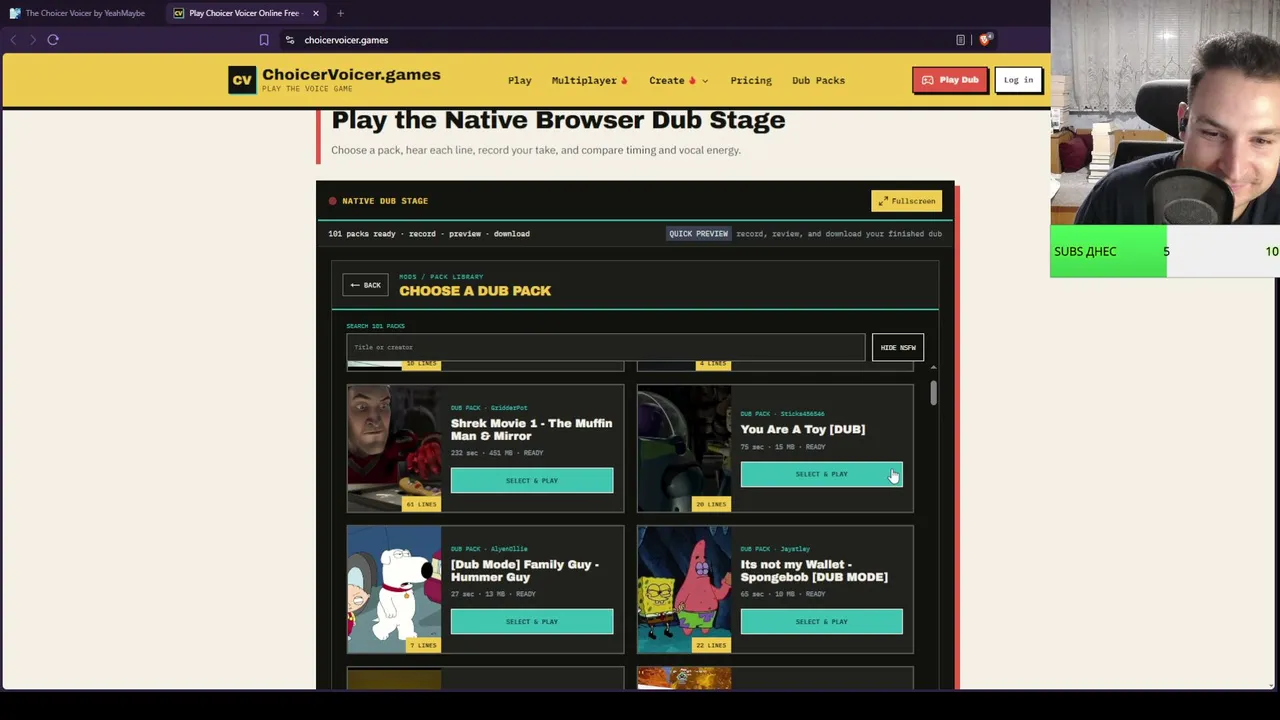Click the 'Play the Native Browser Dub Stage' heading
The height and width of the screenshot is (720, 1280).
coord(558,120)
